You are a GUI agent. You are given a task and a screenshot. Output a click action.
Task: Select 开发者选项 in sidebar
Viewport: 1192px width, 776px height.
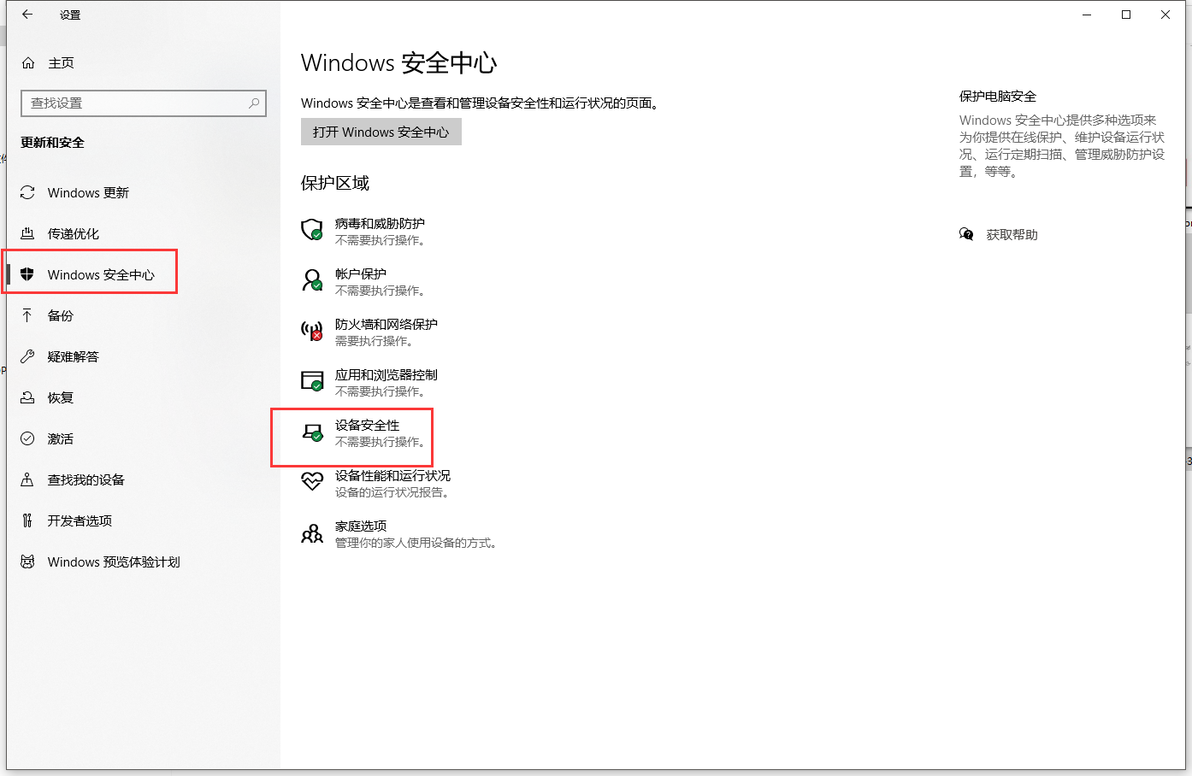79,521
